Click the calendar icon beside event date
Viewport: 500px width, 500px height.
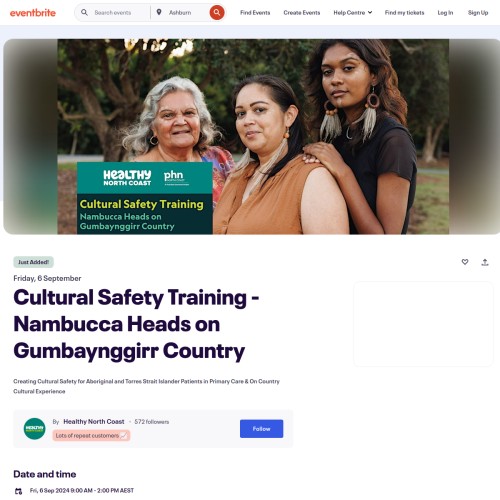tap(19, 491)
